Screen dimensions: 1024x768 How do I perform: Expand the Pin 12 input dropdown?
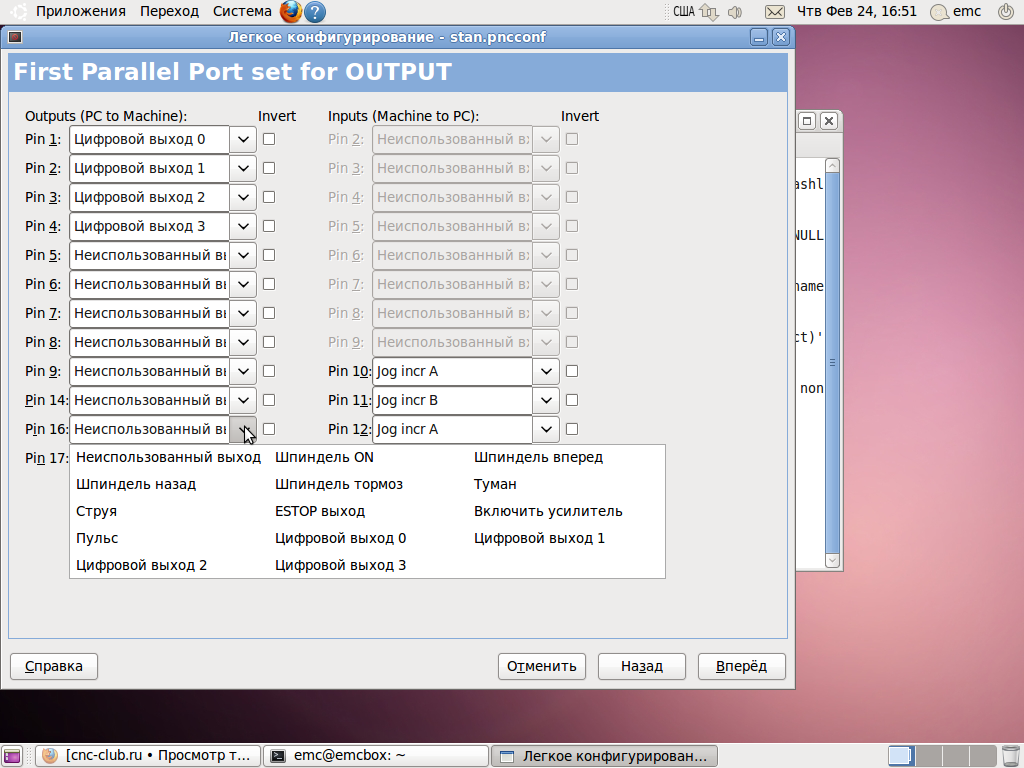point(546,429)
